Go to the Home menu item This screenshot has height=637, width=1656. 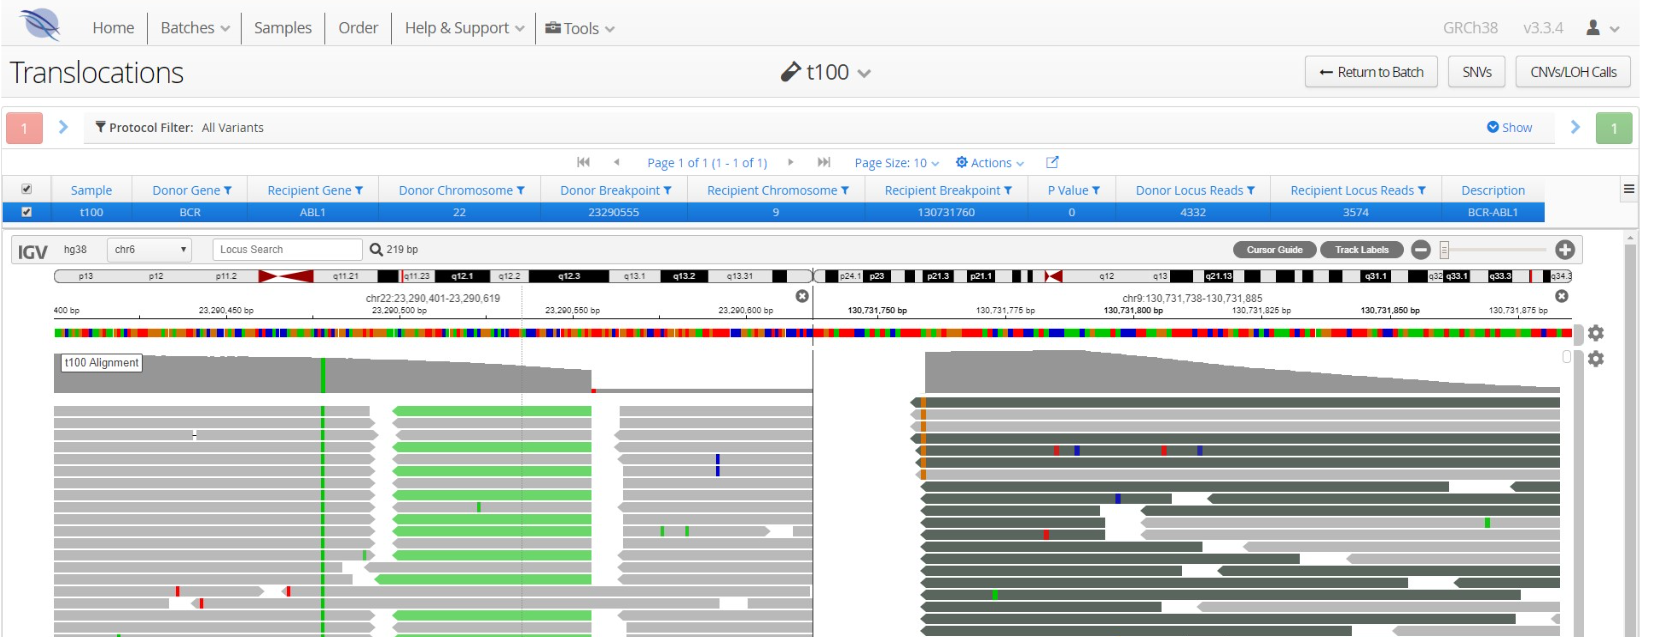pos(113,28)
